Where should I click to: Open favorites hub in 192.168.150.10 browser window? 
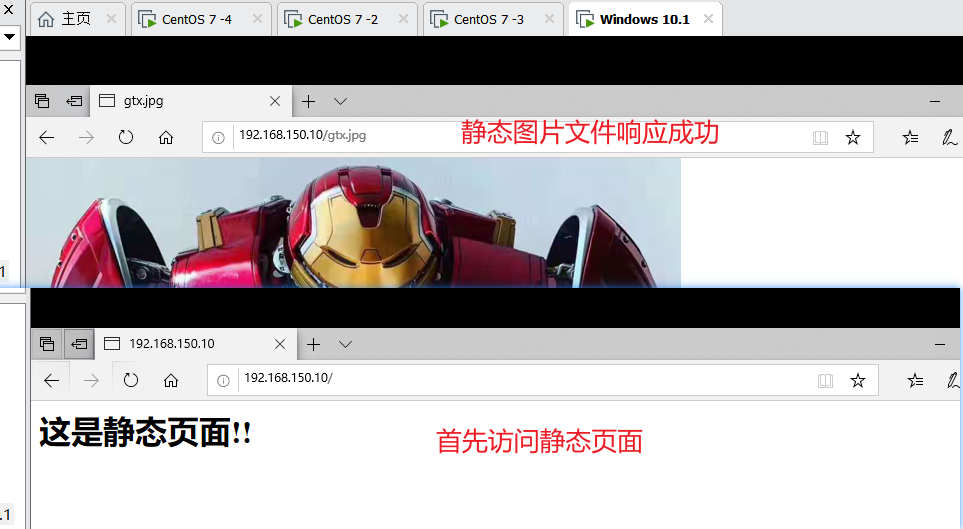pos(915,381)
